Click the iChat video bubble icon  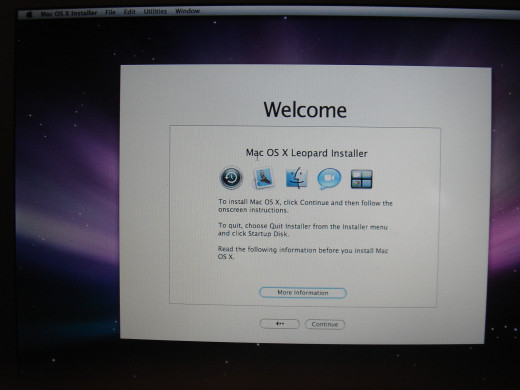(x=329, y=178)
